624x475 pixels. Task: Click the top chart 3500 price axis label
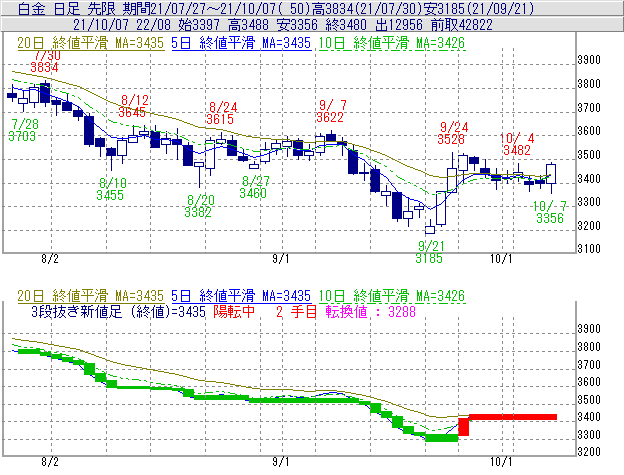coord(589,155)
